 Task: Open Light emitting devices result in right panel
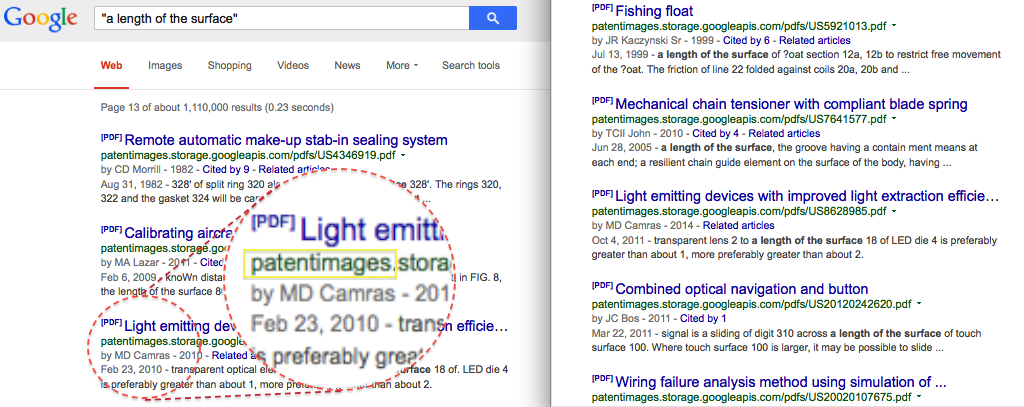808,196
